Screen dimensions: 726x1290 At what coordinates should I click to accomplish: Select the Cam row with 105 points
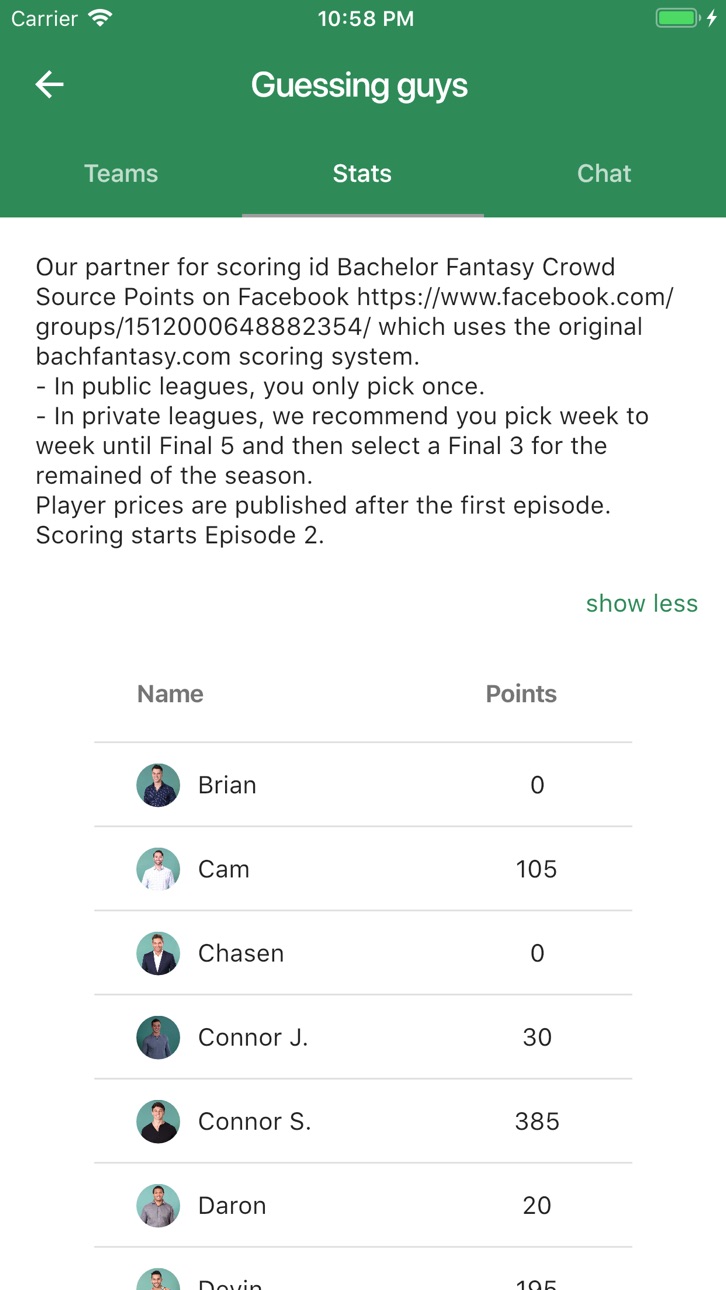363,869
